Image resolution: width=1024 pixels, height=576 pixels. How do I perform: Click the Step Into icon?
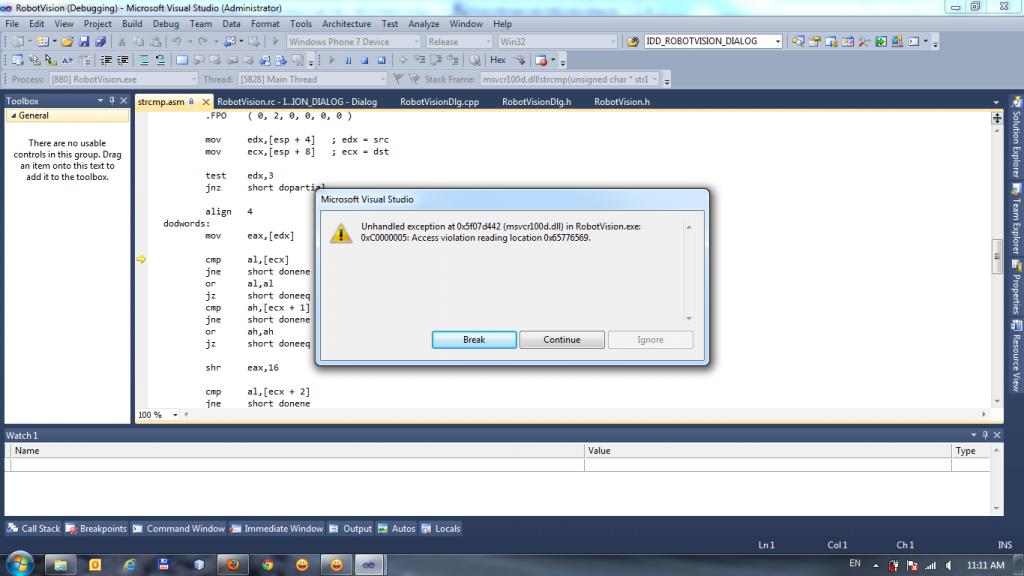coord(419,60)
